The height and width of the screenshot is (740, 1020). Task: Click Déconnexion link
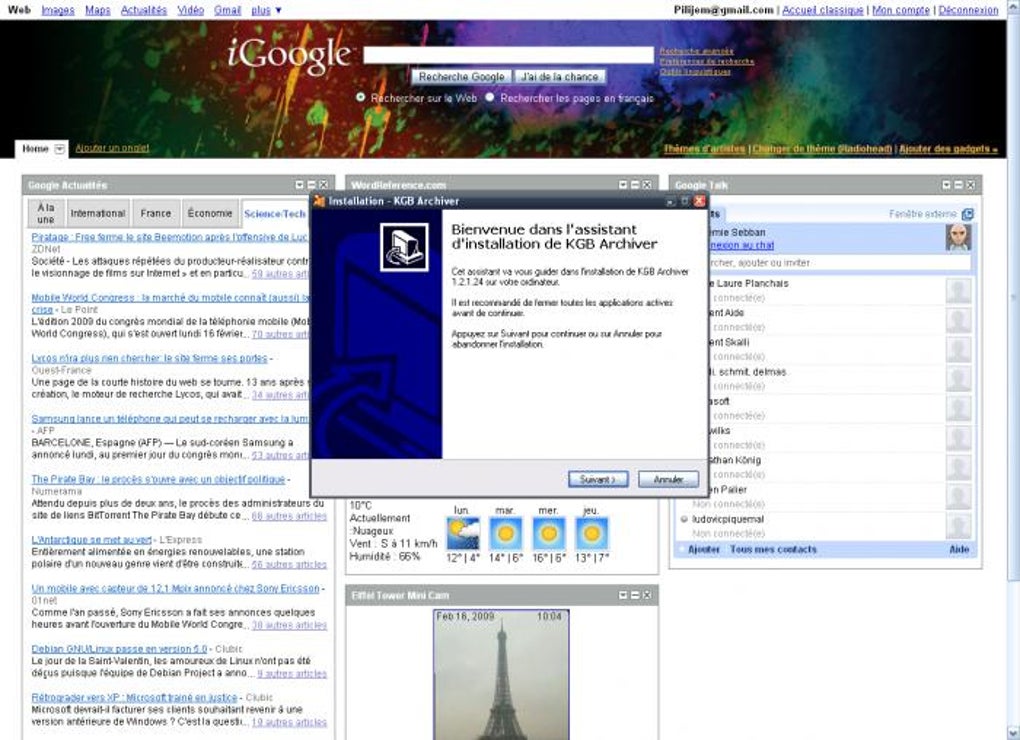[968, 10]
